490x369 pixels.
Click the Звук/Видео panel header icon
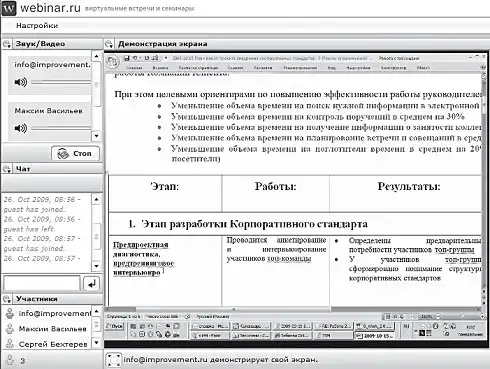[7, 44]
